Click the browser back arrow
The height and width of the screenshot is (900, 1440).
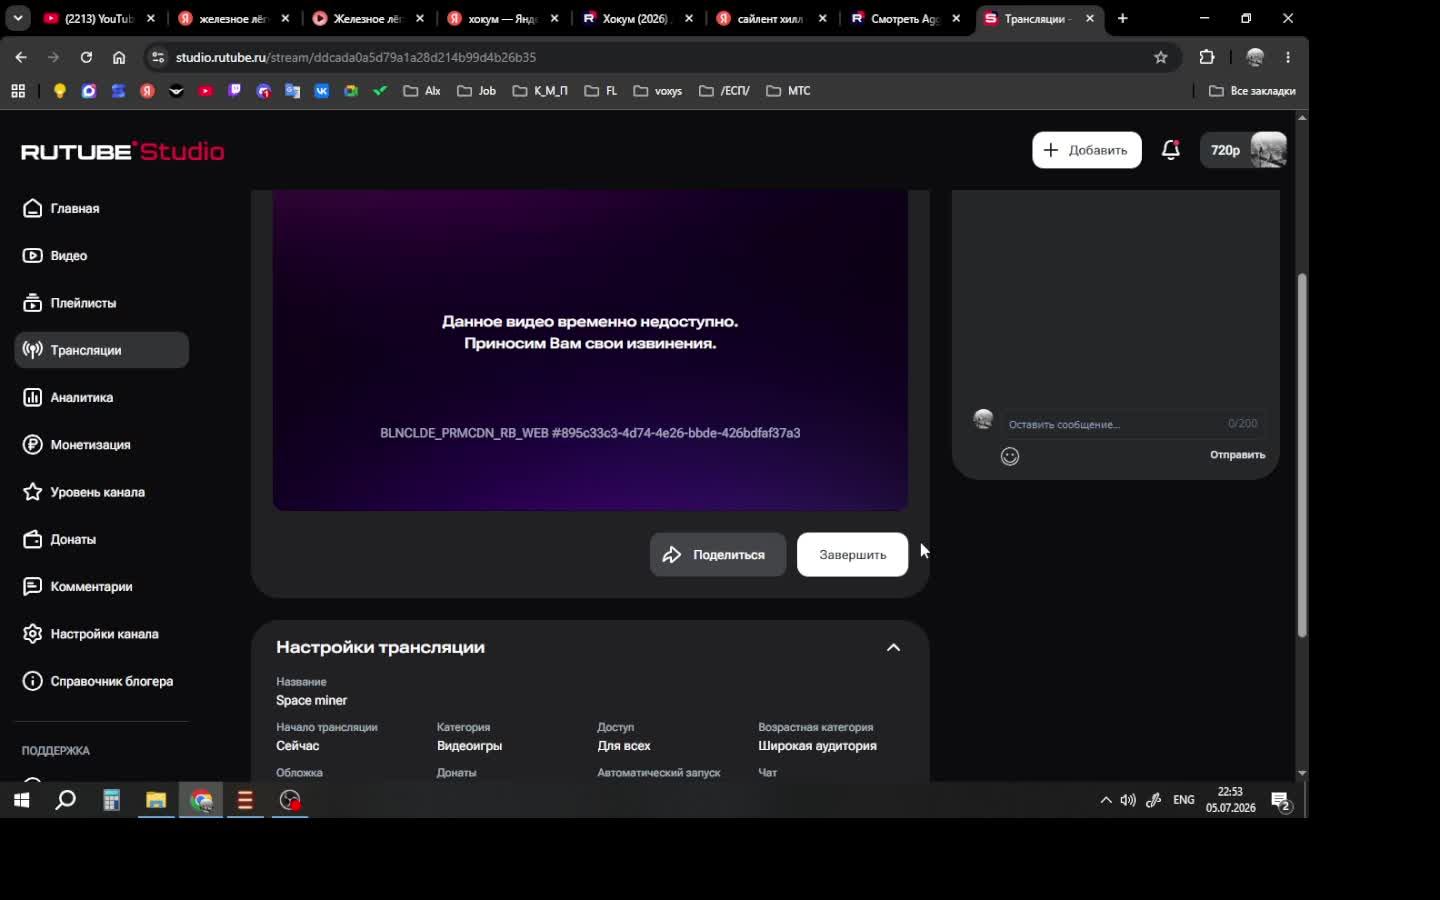point(21,57)
